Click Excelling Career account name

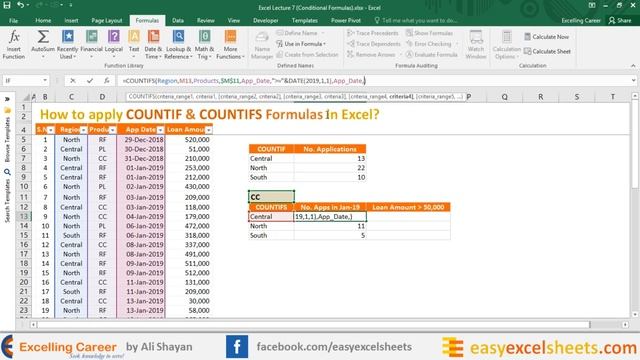tap(580, 20)
